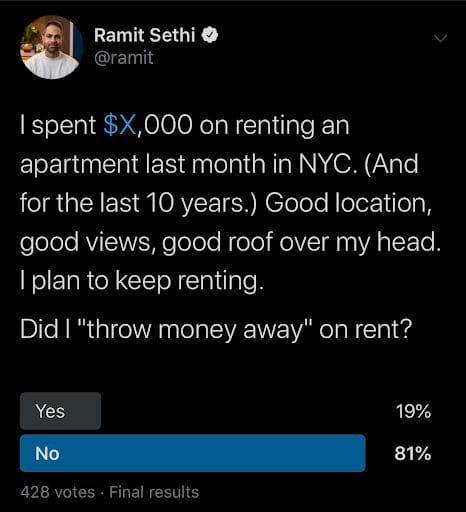The width and height of the screenshot is (466, 512).
Task: Open Ramit Sethi's profile picture
Action: pos(52,47)
